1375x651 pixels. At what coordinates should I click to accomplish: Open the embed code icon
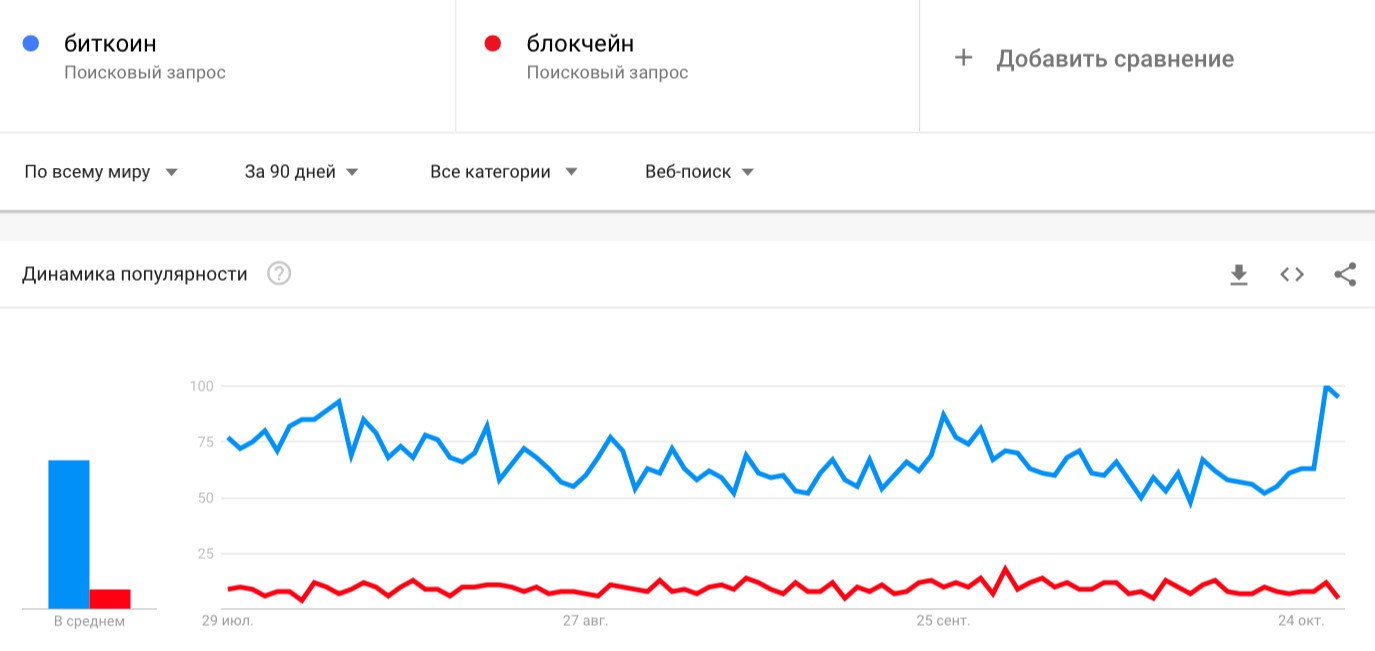tap(1292, 274)
